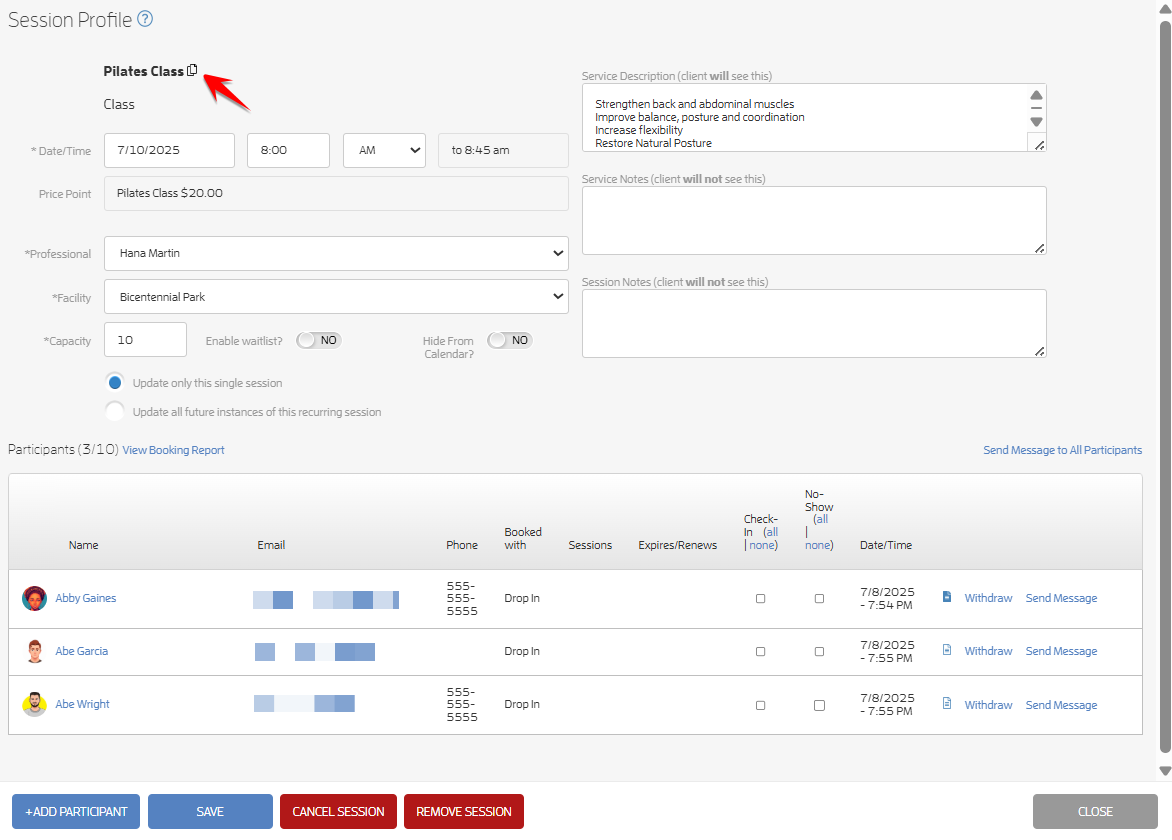The width and height of the screenshot is (1172, 840).
Task: Click Send Message to All Participants
Action: coord(1062,450)
